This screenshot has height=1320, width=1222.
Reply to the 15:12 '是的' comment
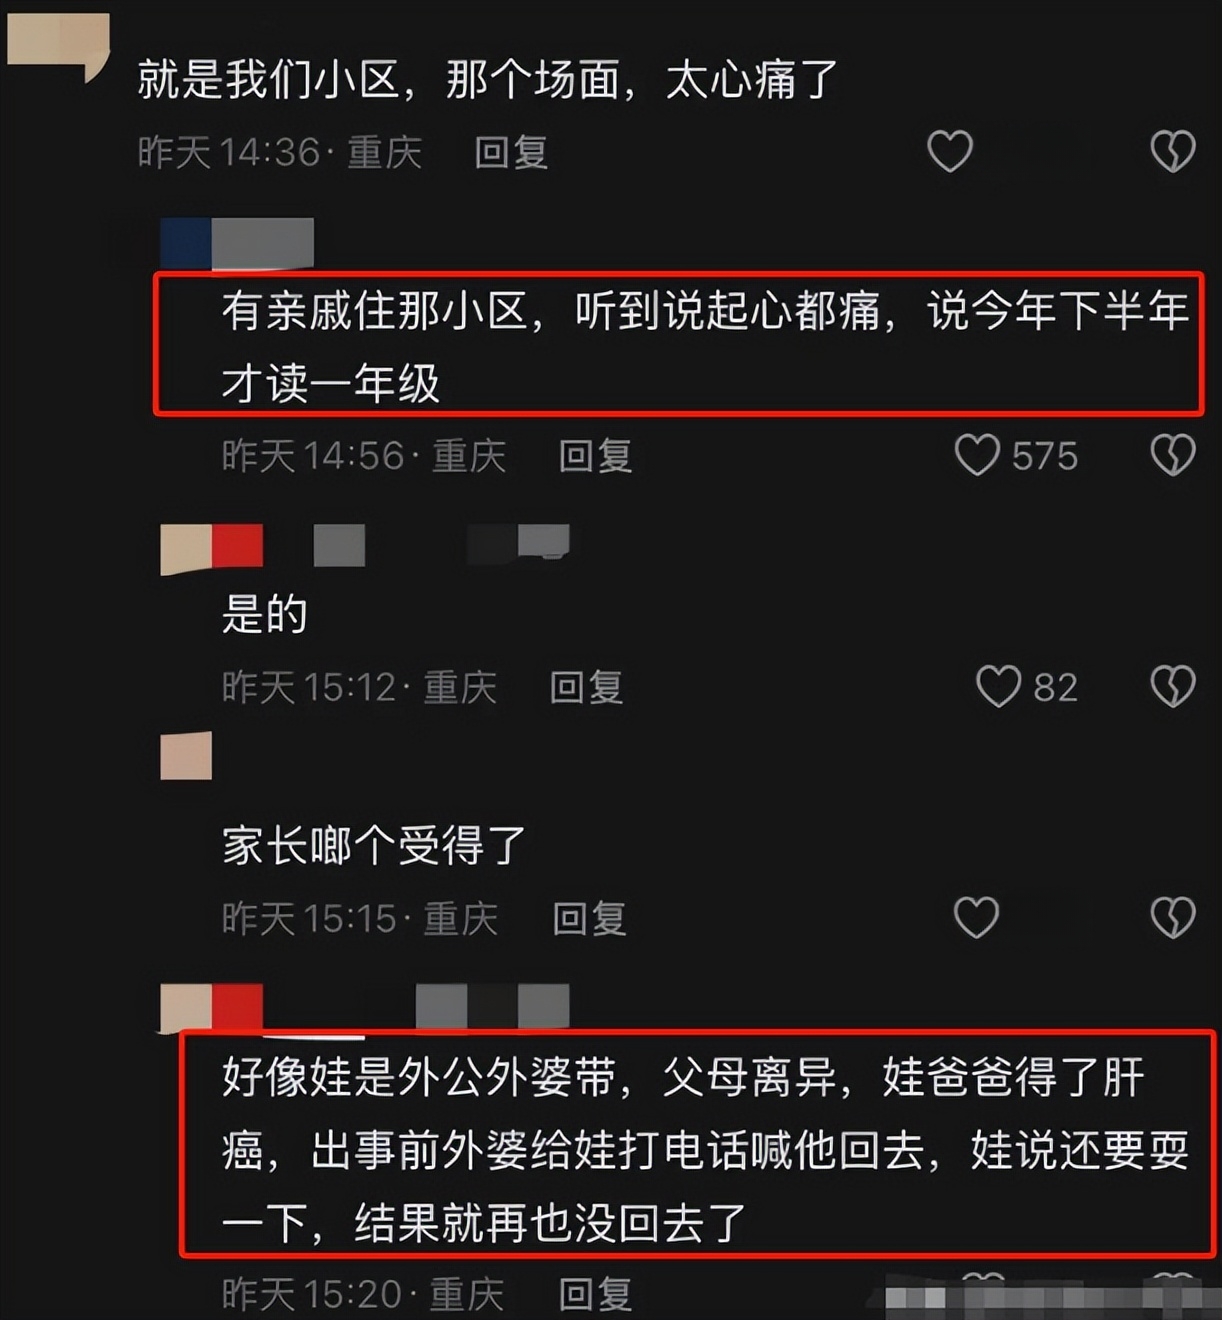tap(587, 688)
